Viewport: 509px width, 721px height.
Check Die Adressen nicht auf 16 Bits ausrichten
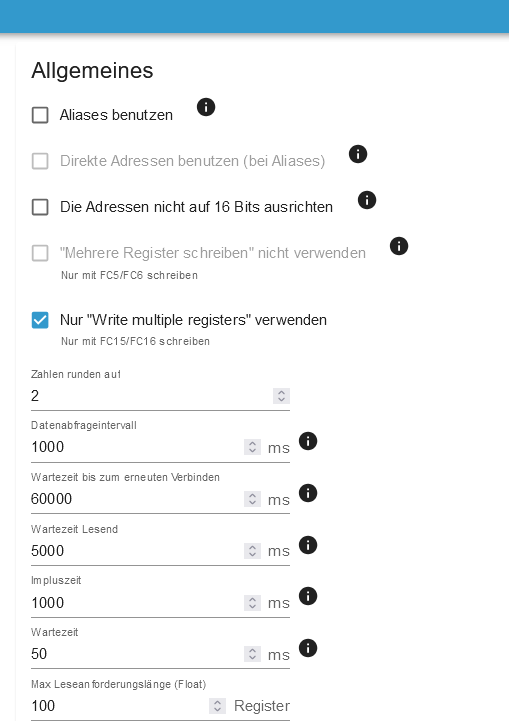40,207
